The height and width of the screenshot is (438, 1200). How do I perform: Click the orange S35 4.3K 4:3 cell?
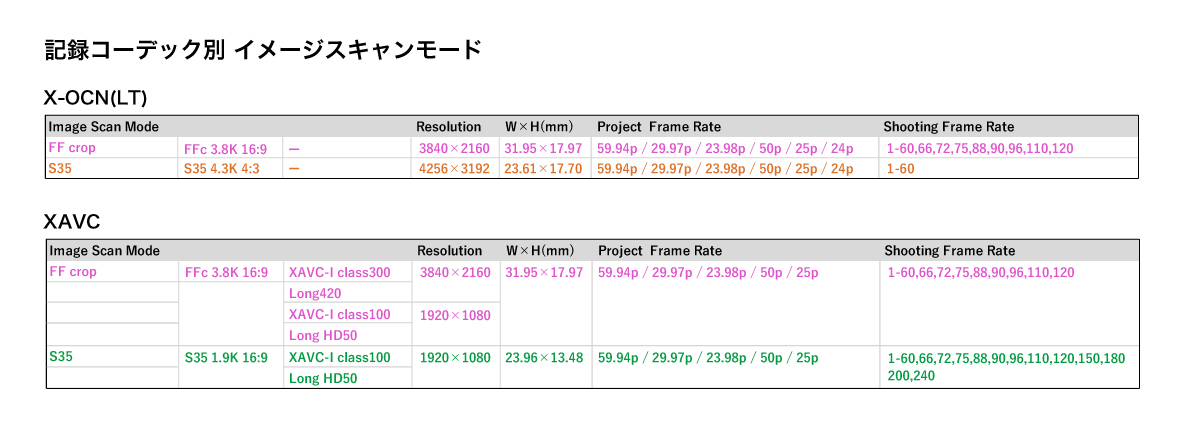(x=221, y=169)
